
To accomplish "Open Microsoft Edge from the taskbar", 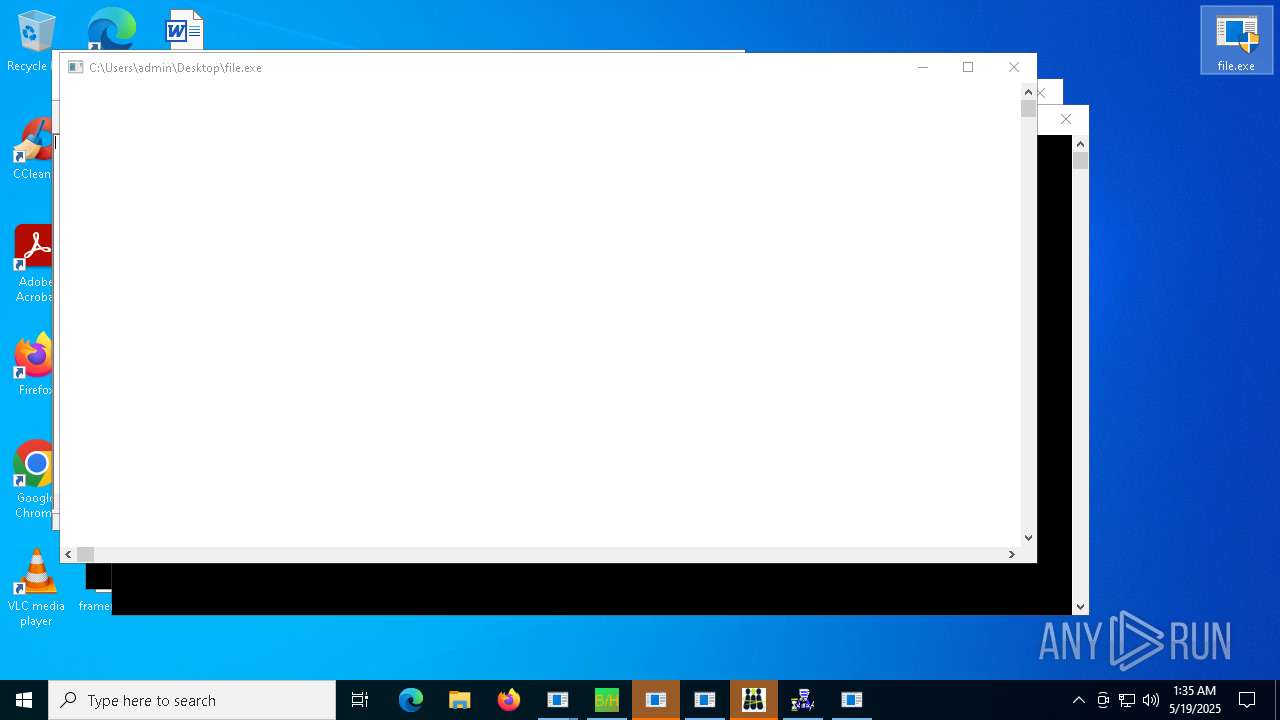I will pyautogui.click(x=411, y=700).
